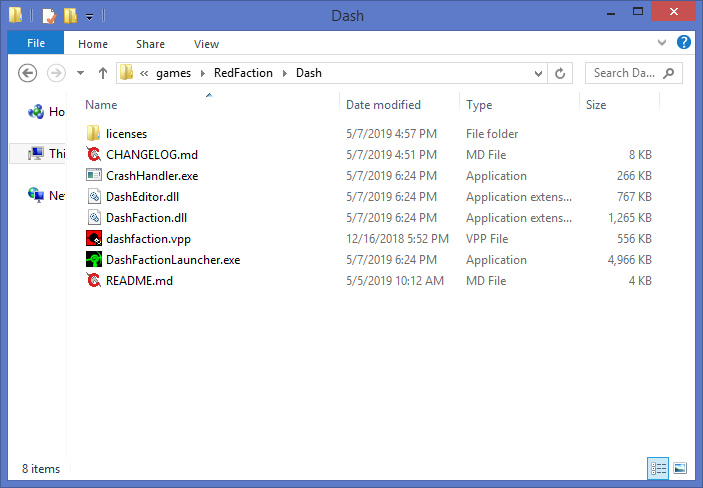Sort files by Date modified column
This screenshot has width=703, height=488.
tap(383, 105)
